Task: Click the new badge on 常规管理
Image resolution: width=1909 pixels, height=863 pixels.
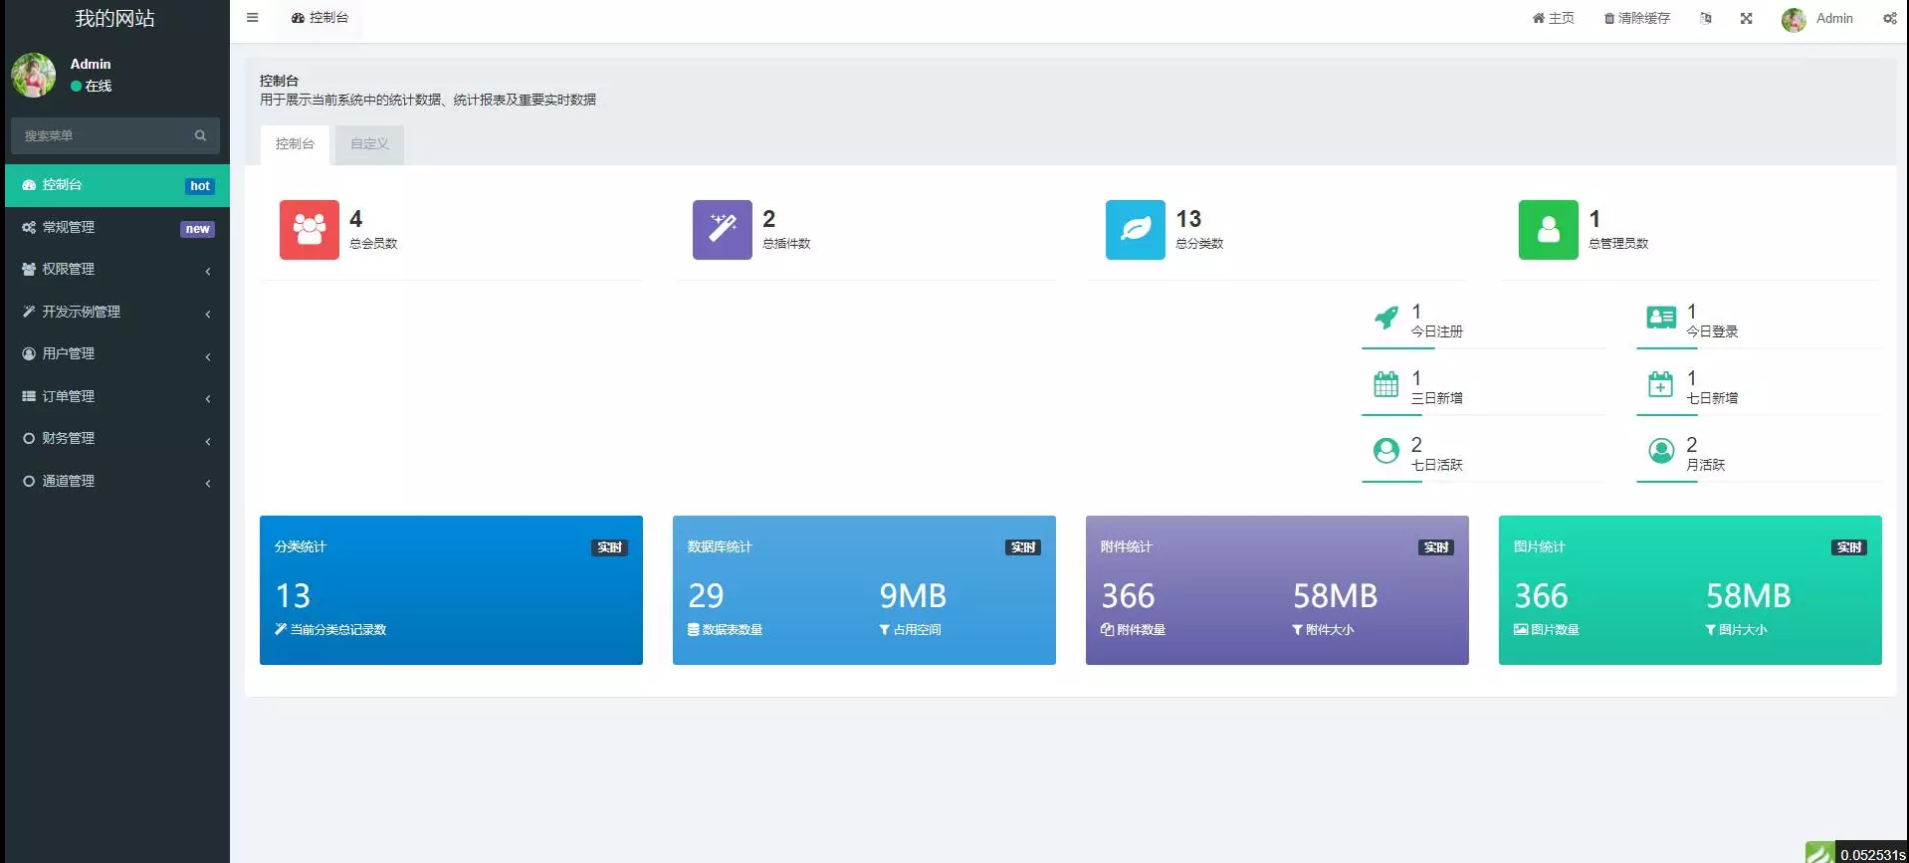Action: [x=198, y=229]
